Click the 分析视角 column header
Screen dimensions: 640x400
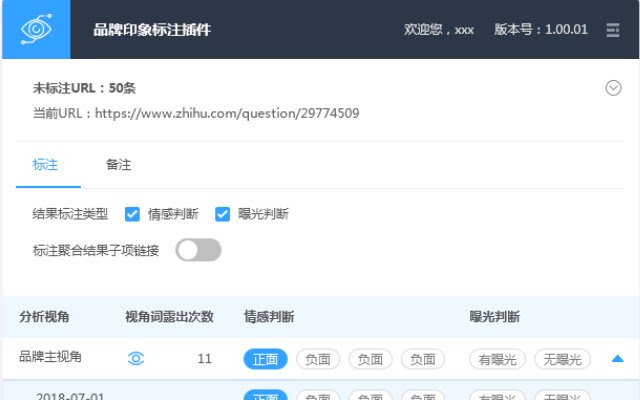coord(44,317)
